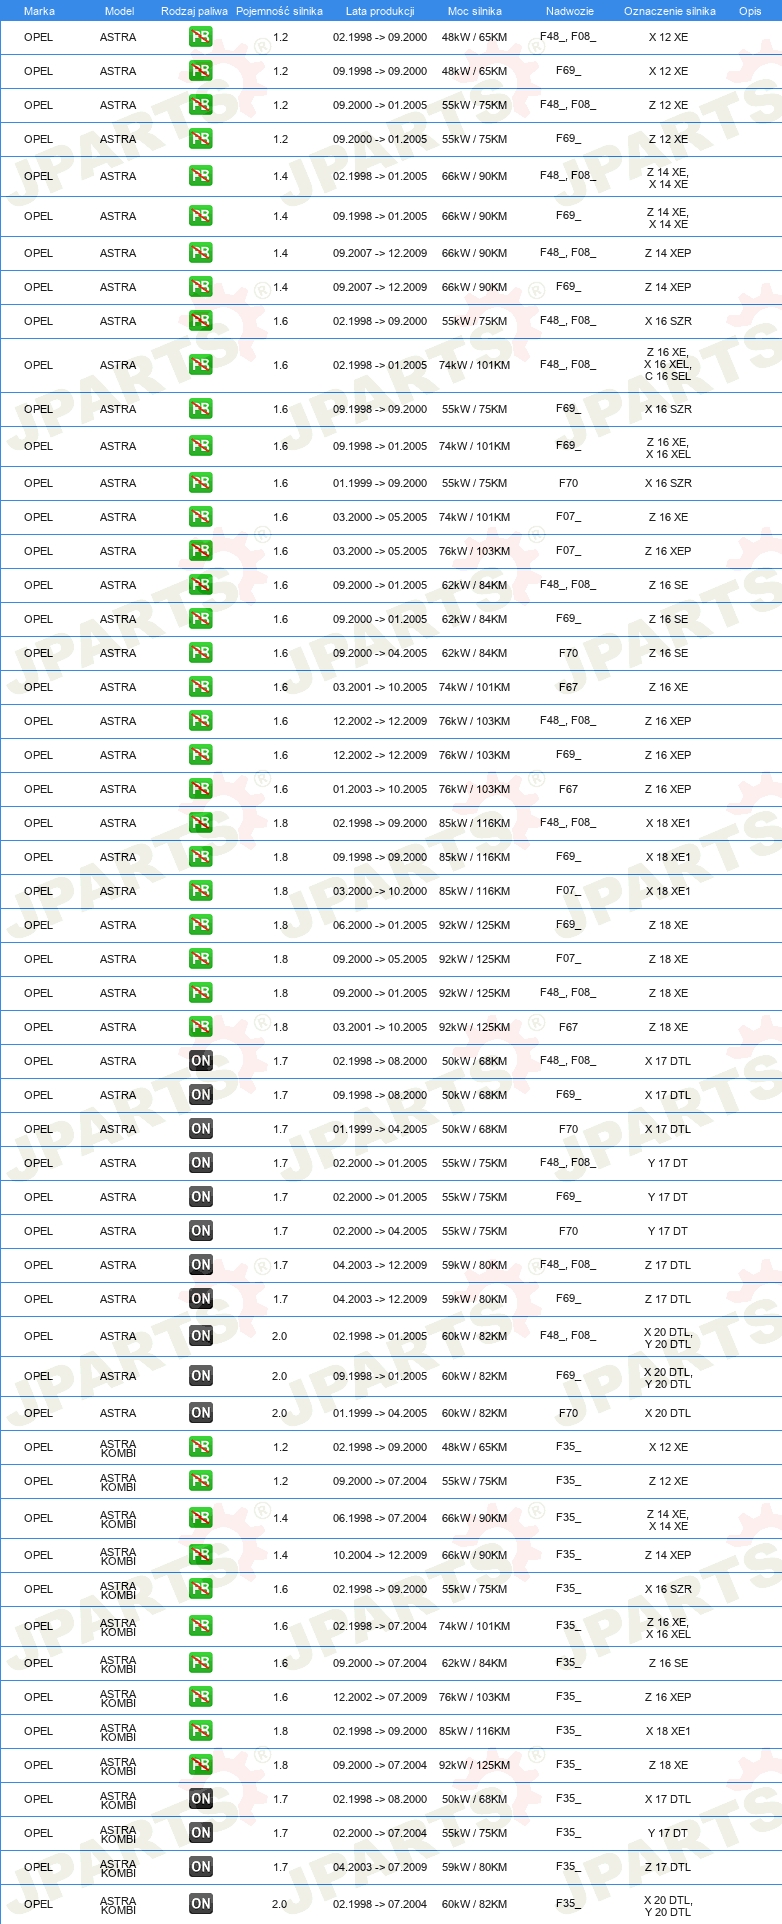This screenshot has width=782, height=1924.
Task: Select petrol icon in F07_ Z 18 XE row
Action: [x=200, y=959]
